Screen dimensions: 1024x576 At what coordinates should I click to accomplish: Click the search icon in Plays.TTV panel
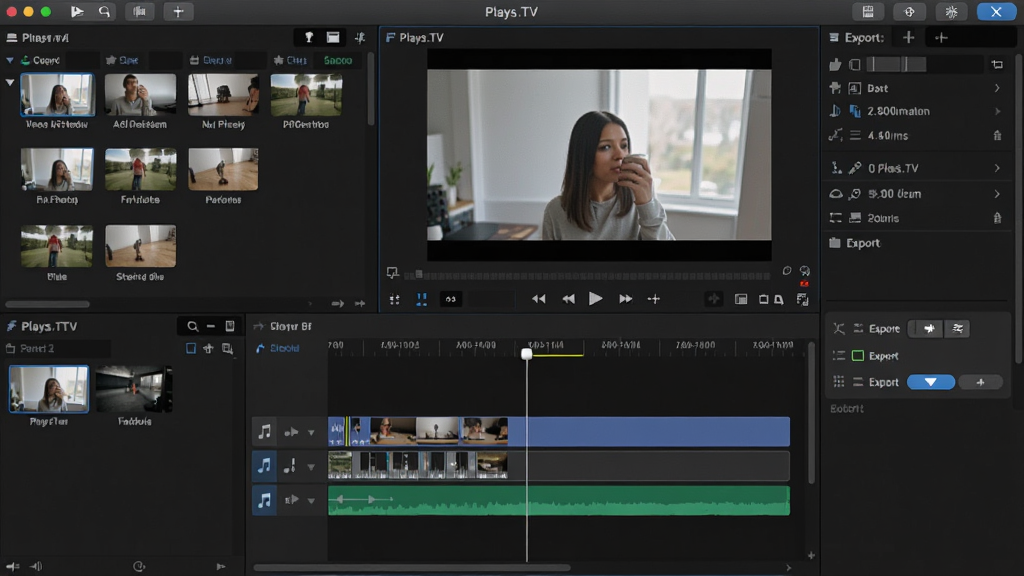click(193, 326)
